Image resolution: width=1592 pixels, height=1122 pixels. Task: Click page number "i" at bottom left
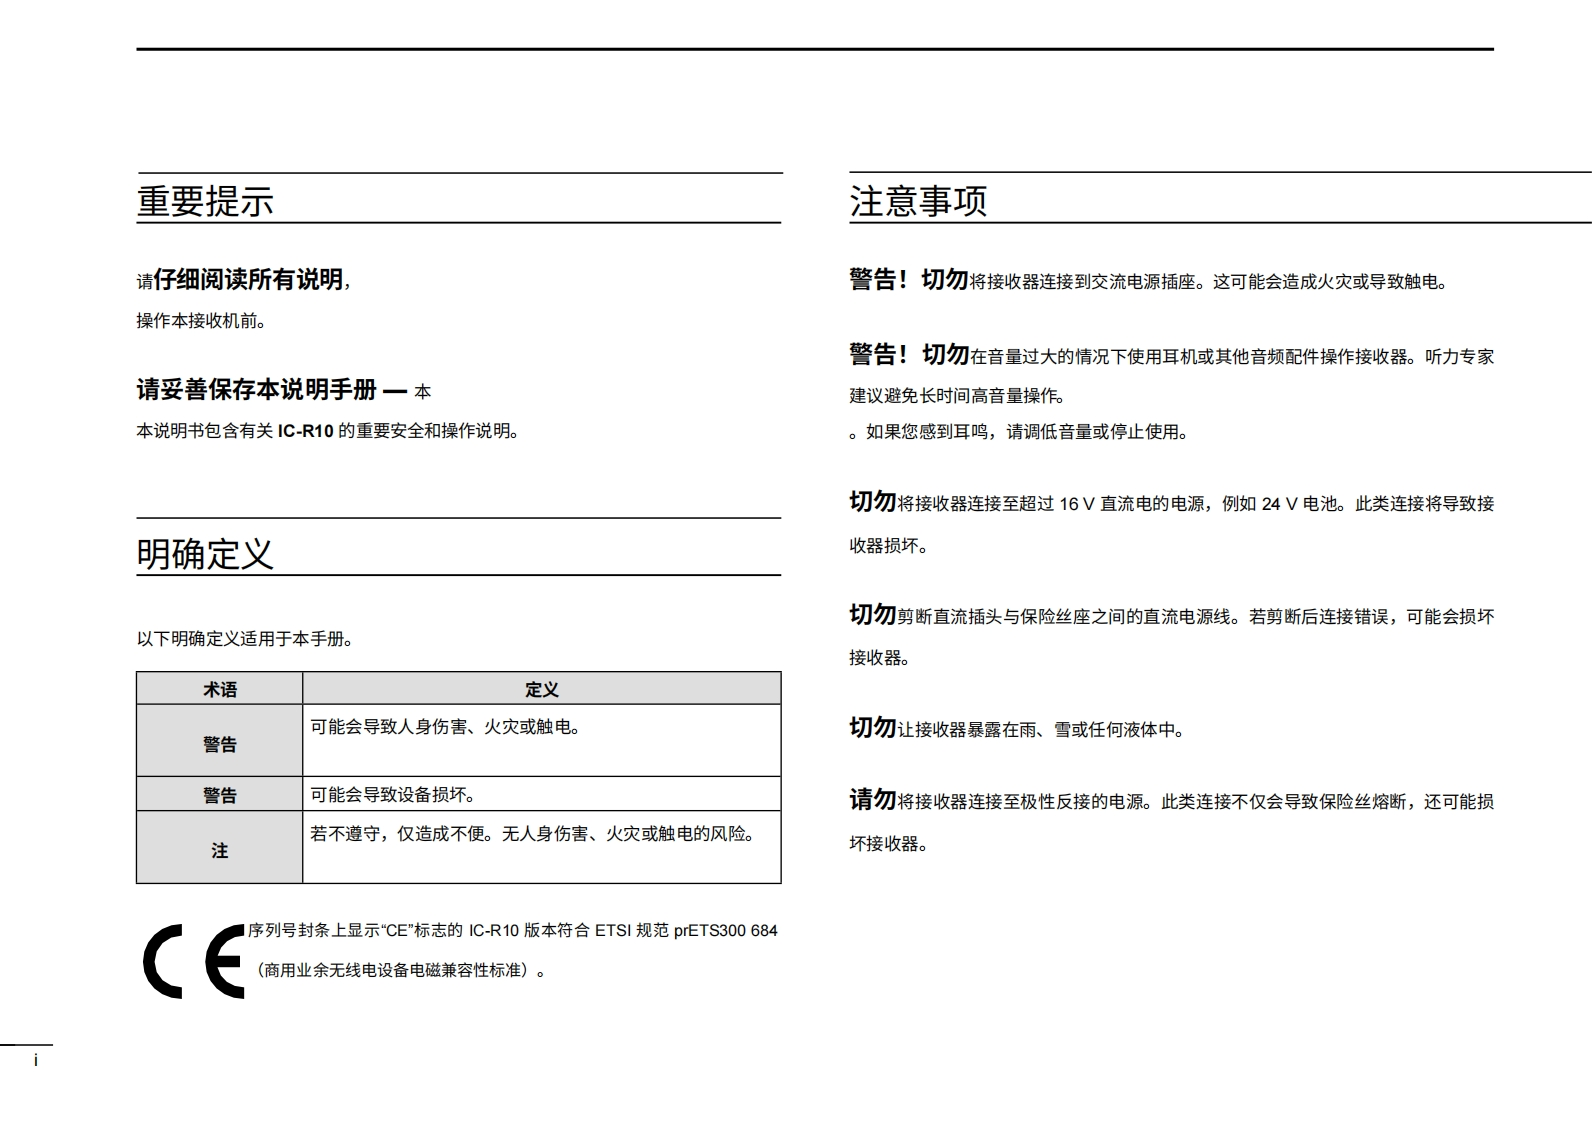coord(36,1060)
